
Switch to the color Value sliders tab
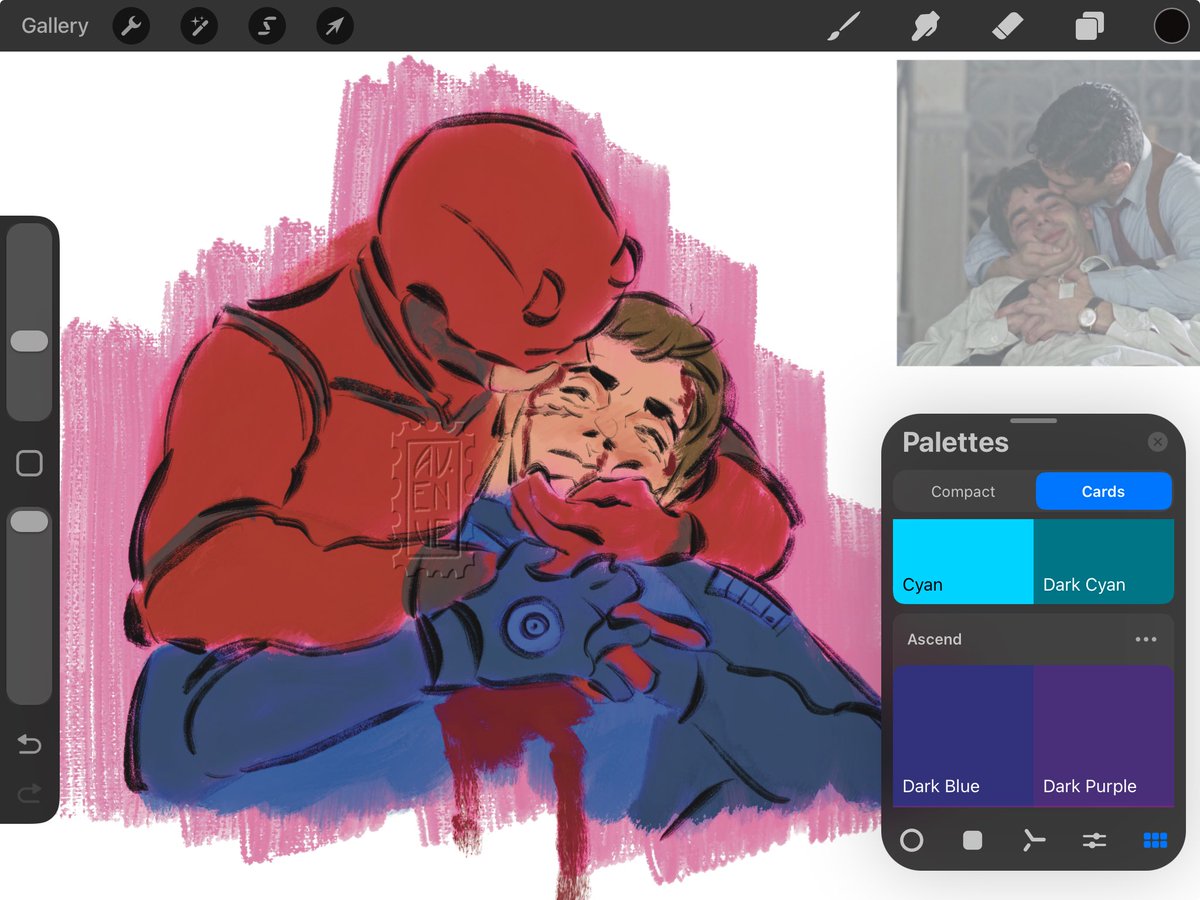click(1094, 841)
